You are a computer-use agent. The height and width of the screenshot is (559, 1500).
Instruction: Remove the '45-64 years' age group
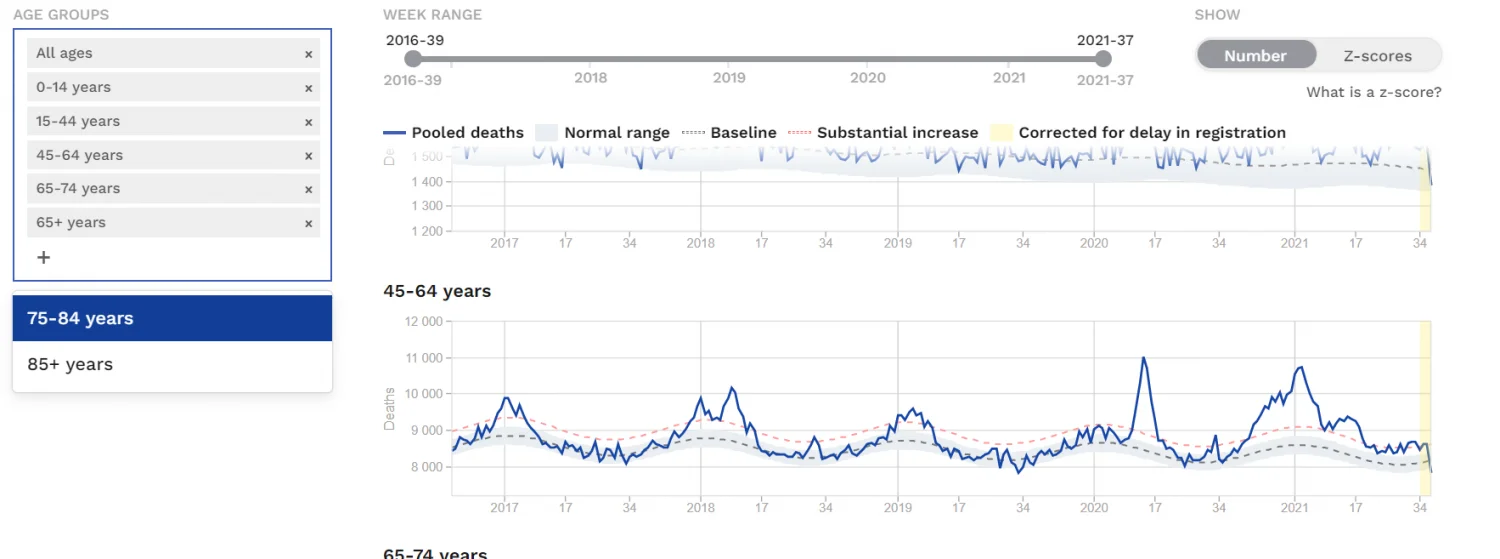coord(308,156)
